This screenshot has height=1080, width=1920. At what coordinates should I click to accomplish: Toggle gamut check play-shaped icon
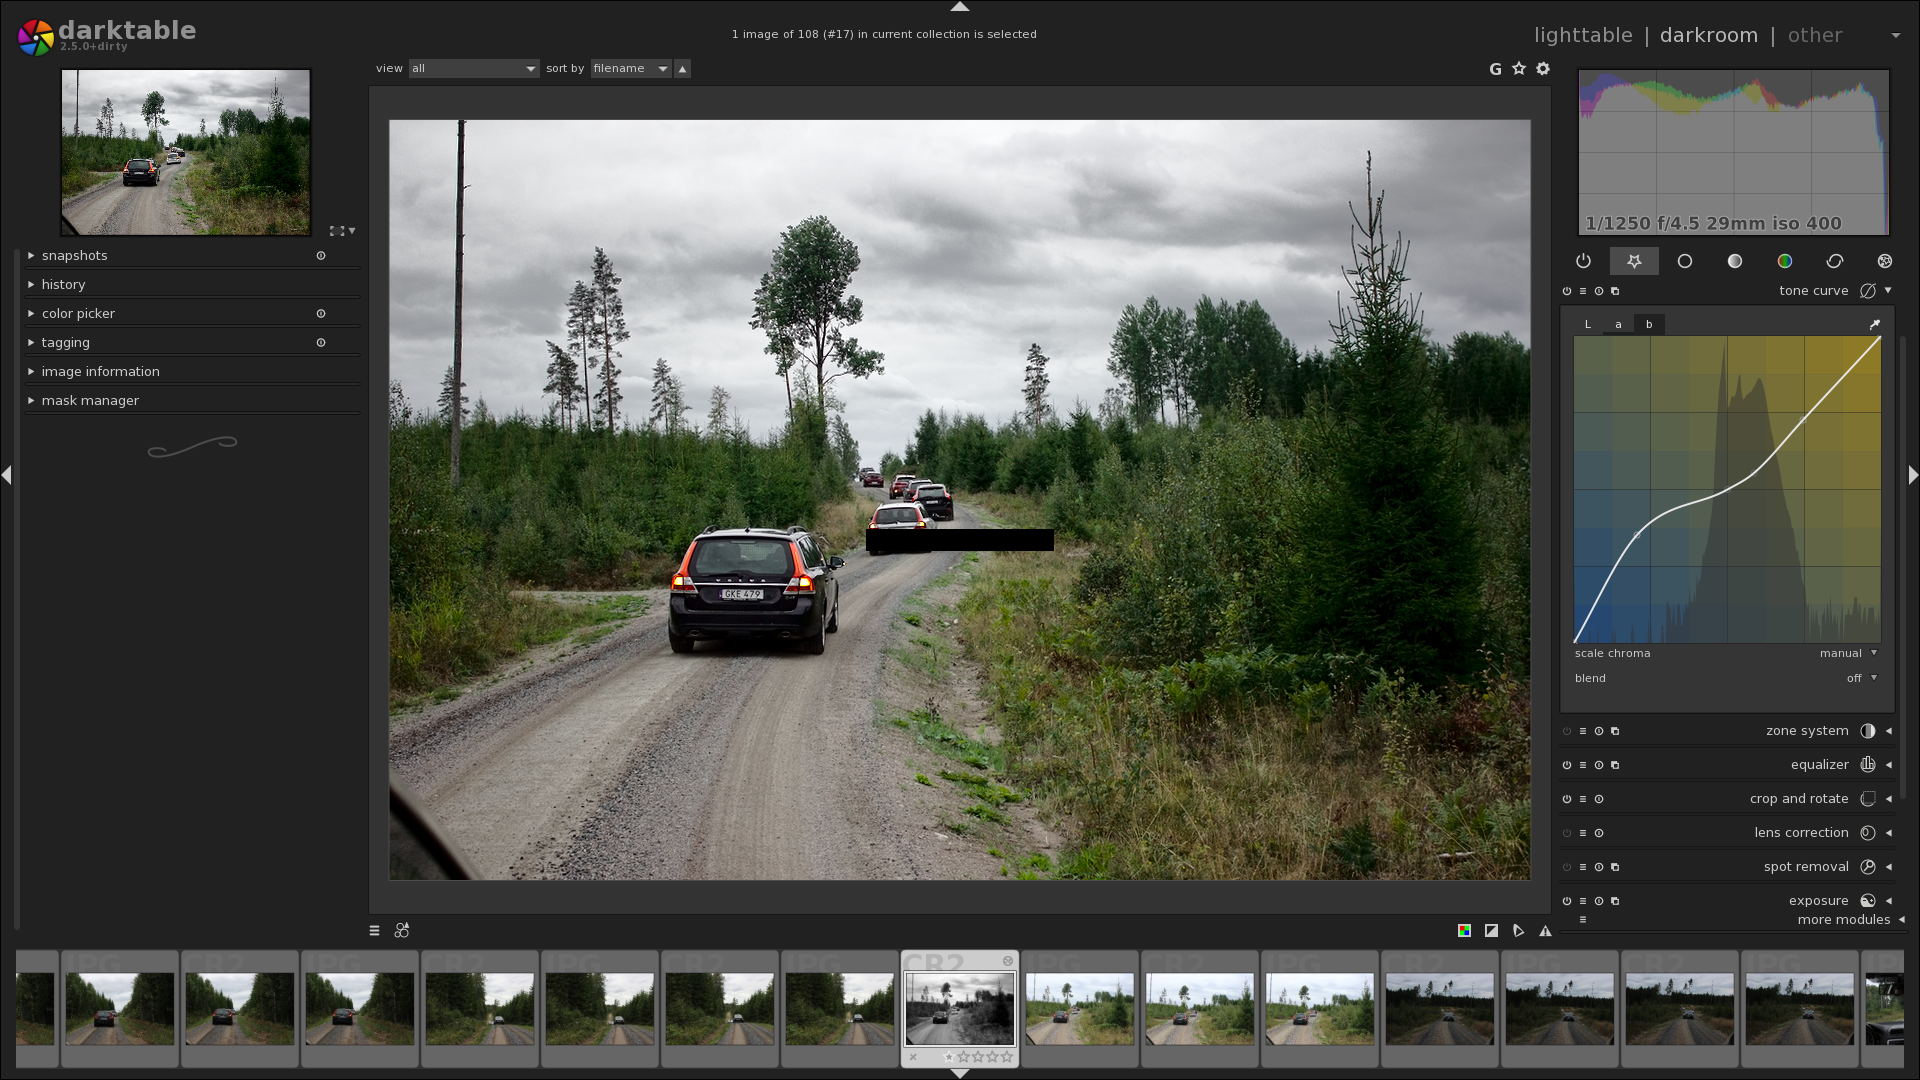pyautogui.click(x=1518, y=931)
